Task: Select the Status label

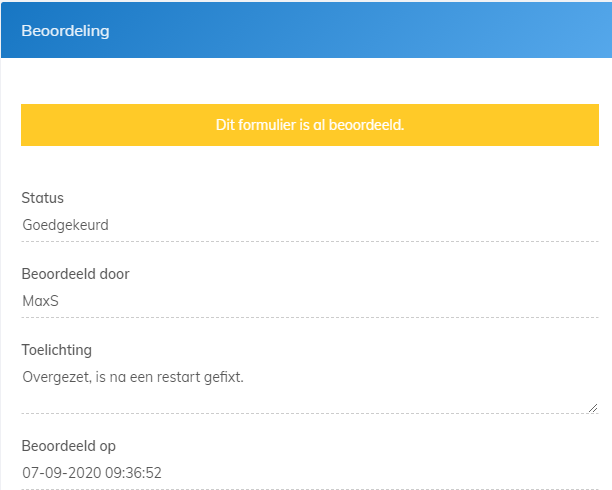Action: tap(42, 198)
